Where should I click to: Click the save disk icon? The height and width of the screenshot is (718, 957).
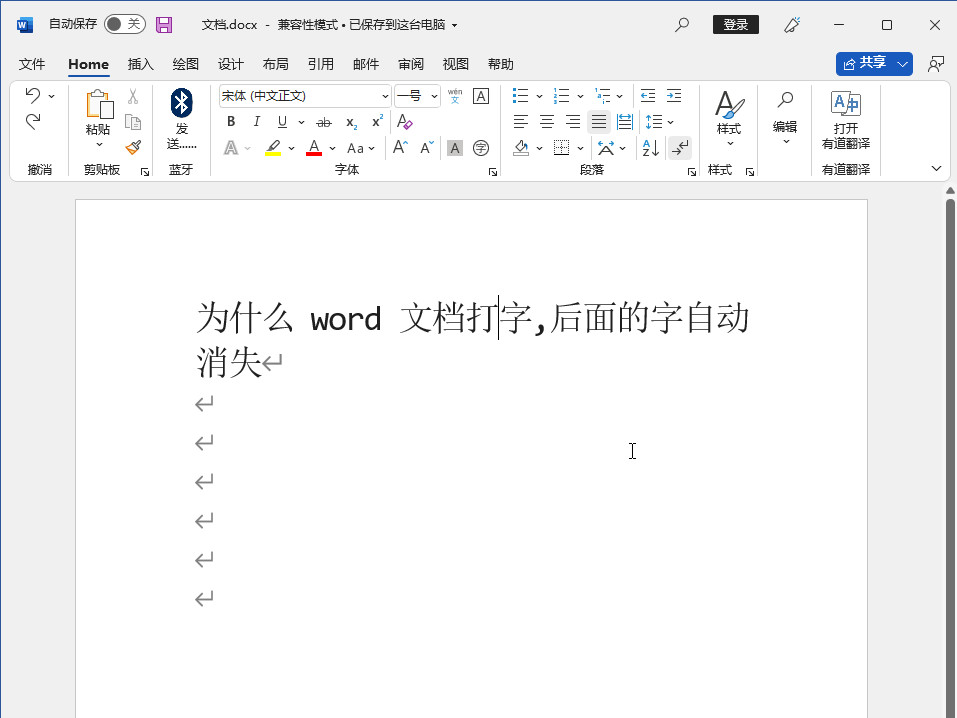click(164, 24)
